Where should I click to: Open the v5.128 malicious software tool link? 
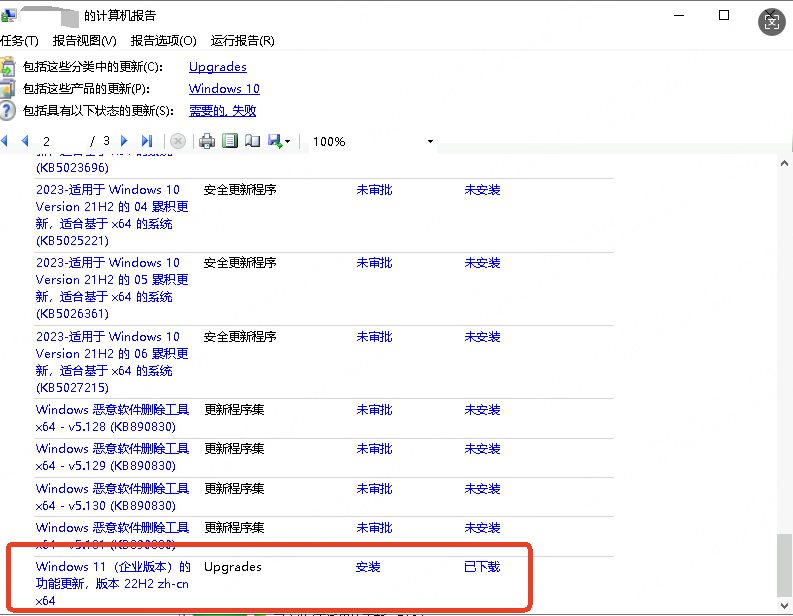coord(112,418)
